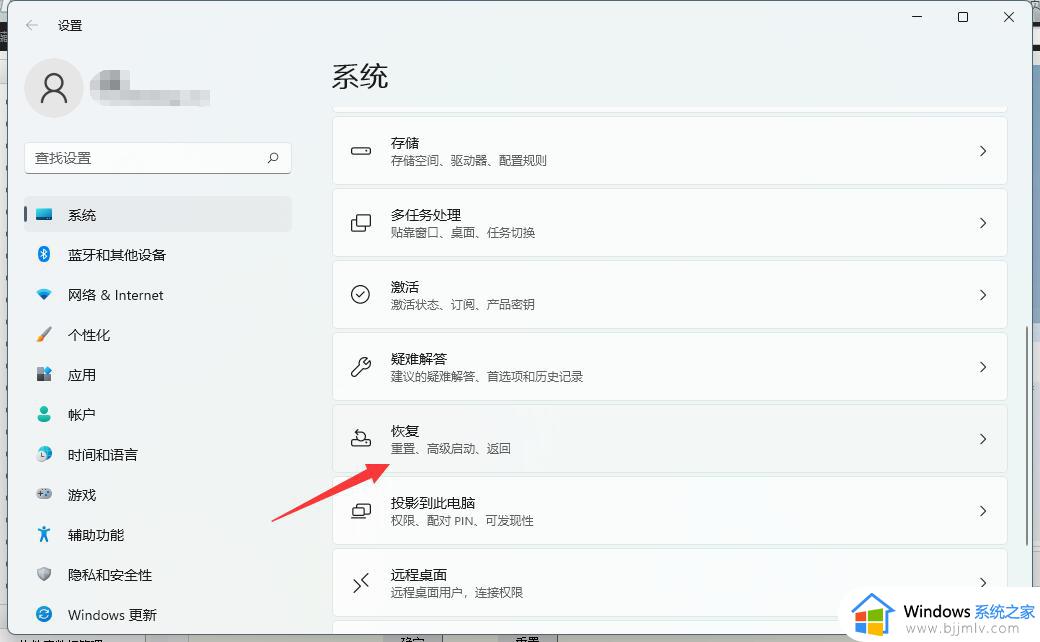Open Bluetooth and other devices (蓝牙和其他设备)
The width and height of the screenshot is (1040, 642).
(116, 255)
